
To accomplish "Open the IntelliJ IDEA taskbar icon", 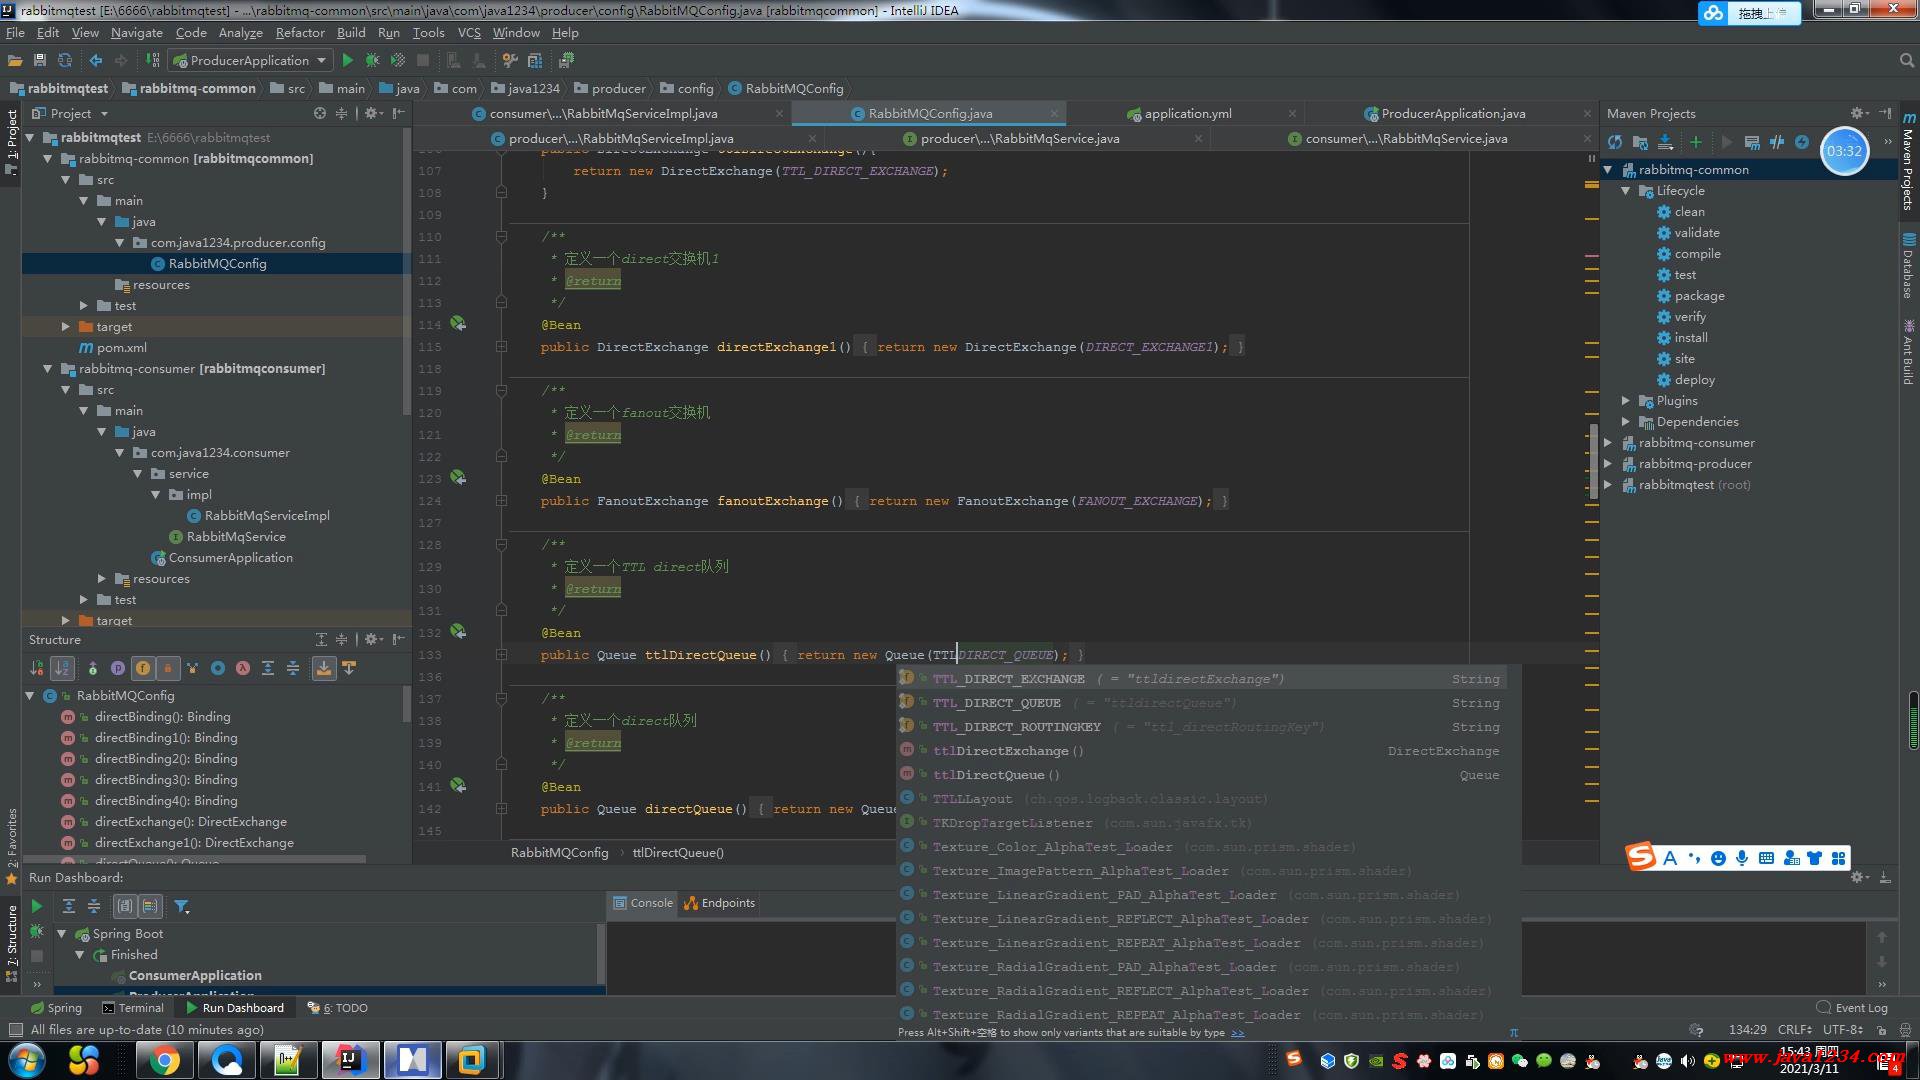I will [x=350, y=1060].
